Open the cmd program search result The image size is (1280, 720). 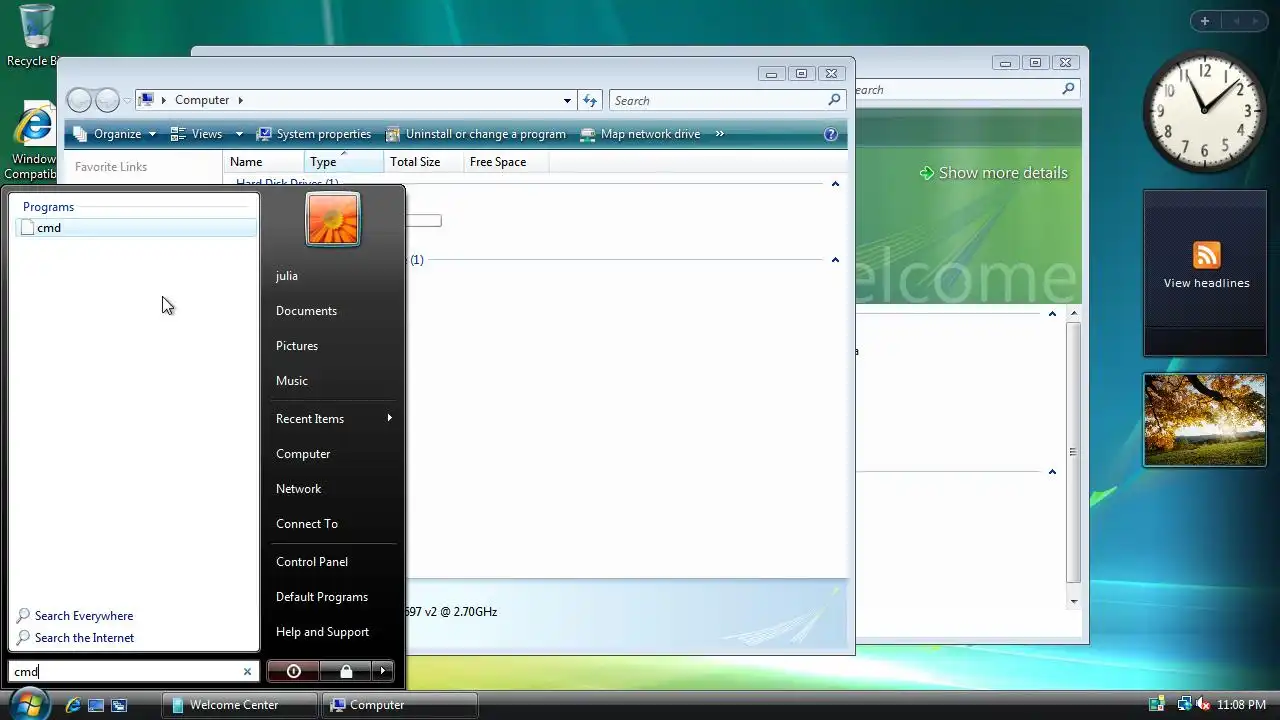[136, 228]
